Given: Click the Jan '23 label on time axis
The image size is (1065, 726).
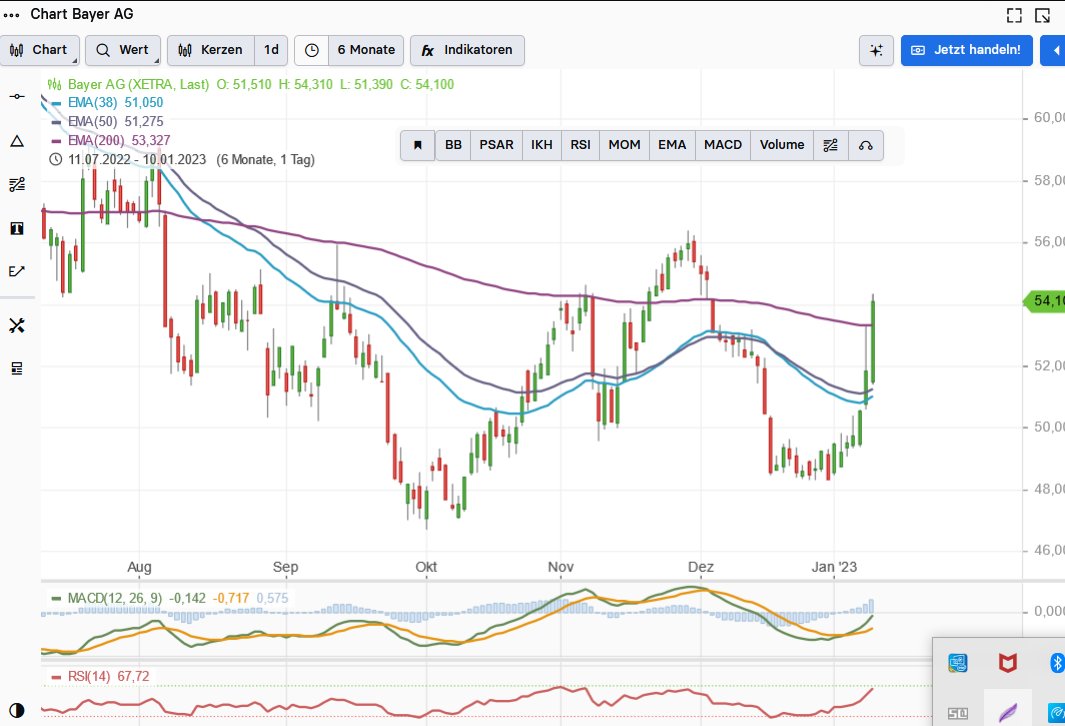Looking at the screenshot, I should [x=834, y=567].
